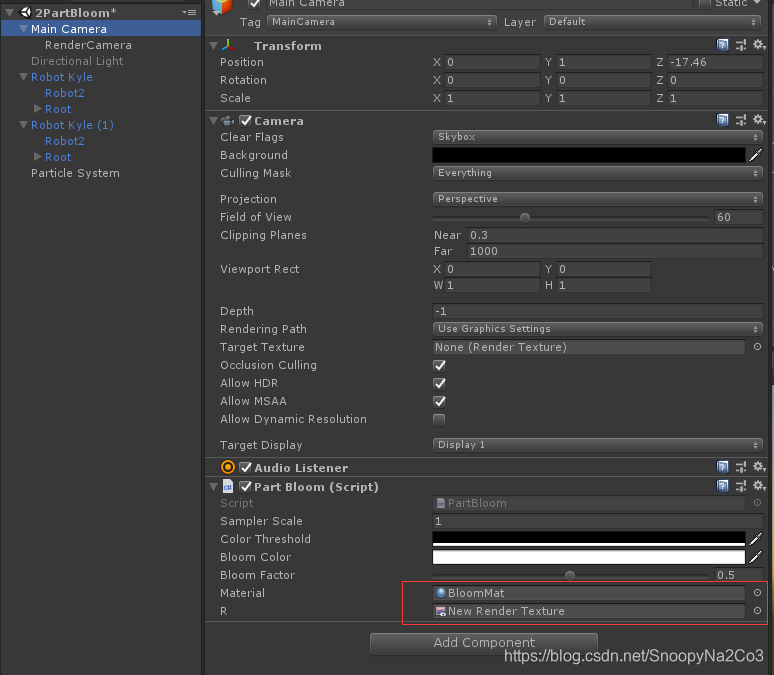Click Field of View slider handle
The image size is (774, 675).
pyautogui.click(x=525, y=218)
